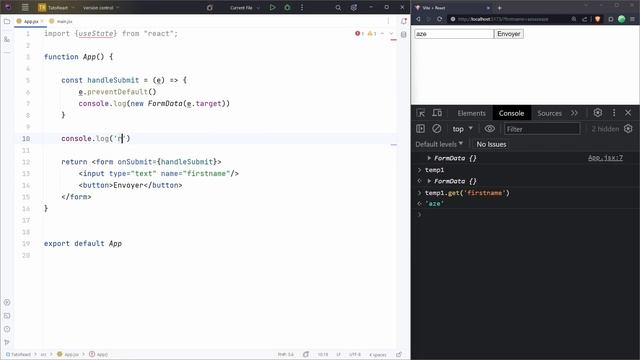
Task: Click the TutoReact breadcrumb in status bar
Action: 18,354
